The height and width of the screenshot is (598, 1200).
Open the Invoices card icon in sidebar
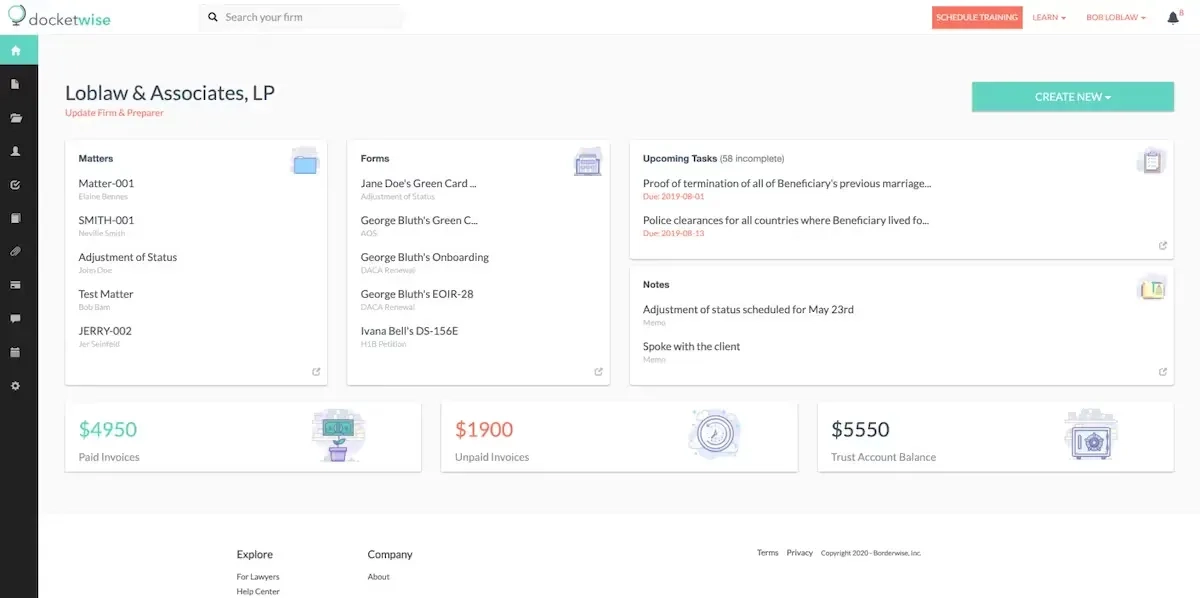click(x=15, y=284)
